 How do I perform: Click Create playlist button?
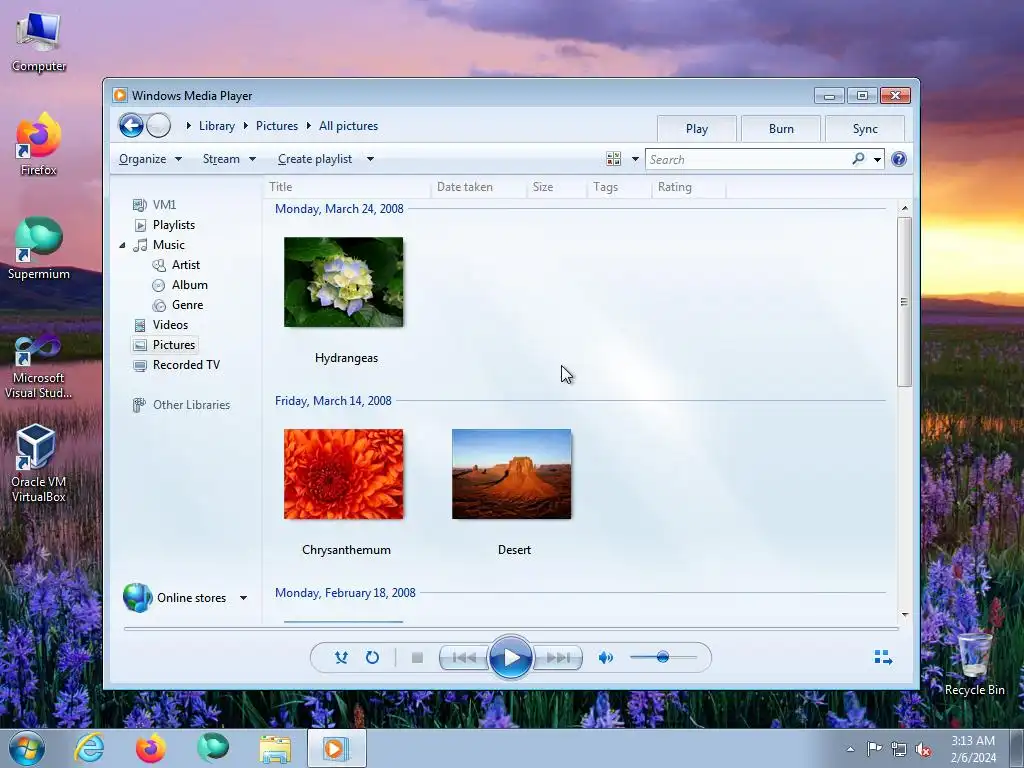(x=315, y=159)
